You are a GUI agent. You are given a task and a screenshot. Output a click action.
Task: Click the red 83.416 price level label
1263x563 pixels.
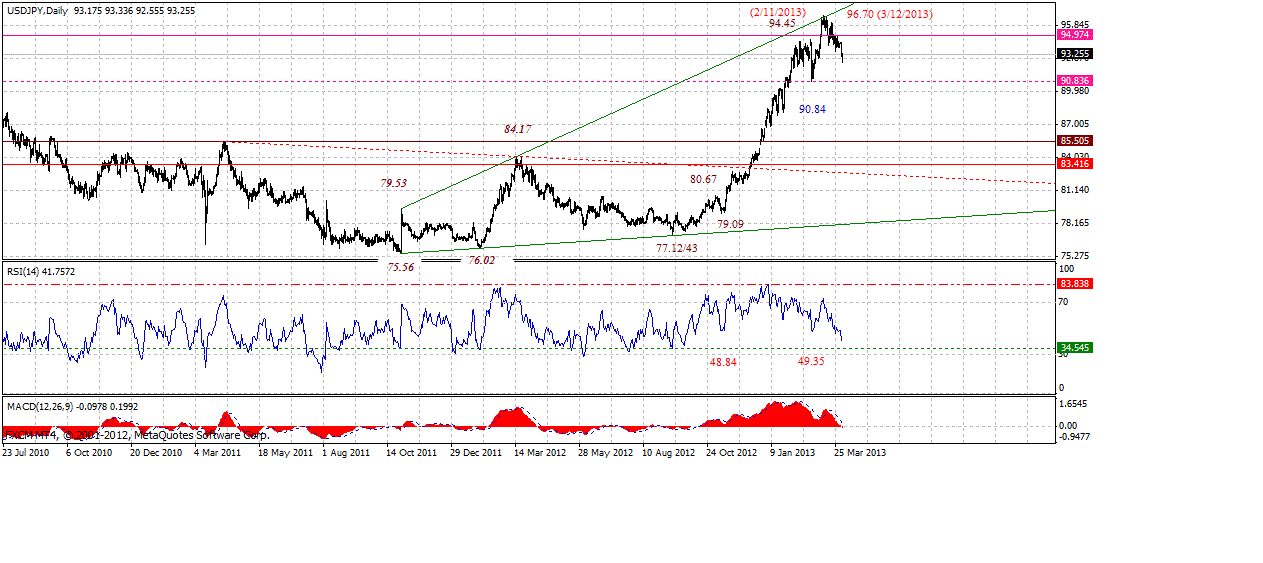tap(1074, 163)
